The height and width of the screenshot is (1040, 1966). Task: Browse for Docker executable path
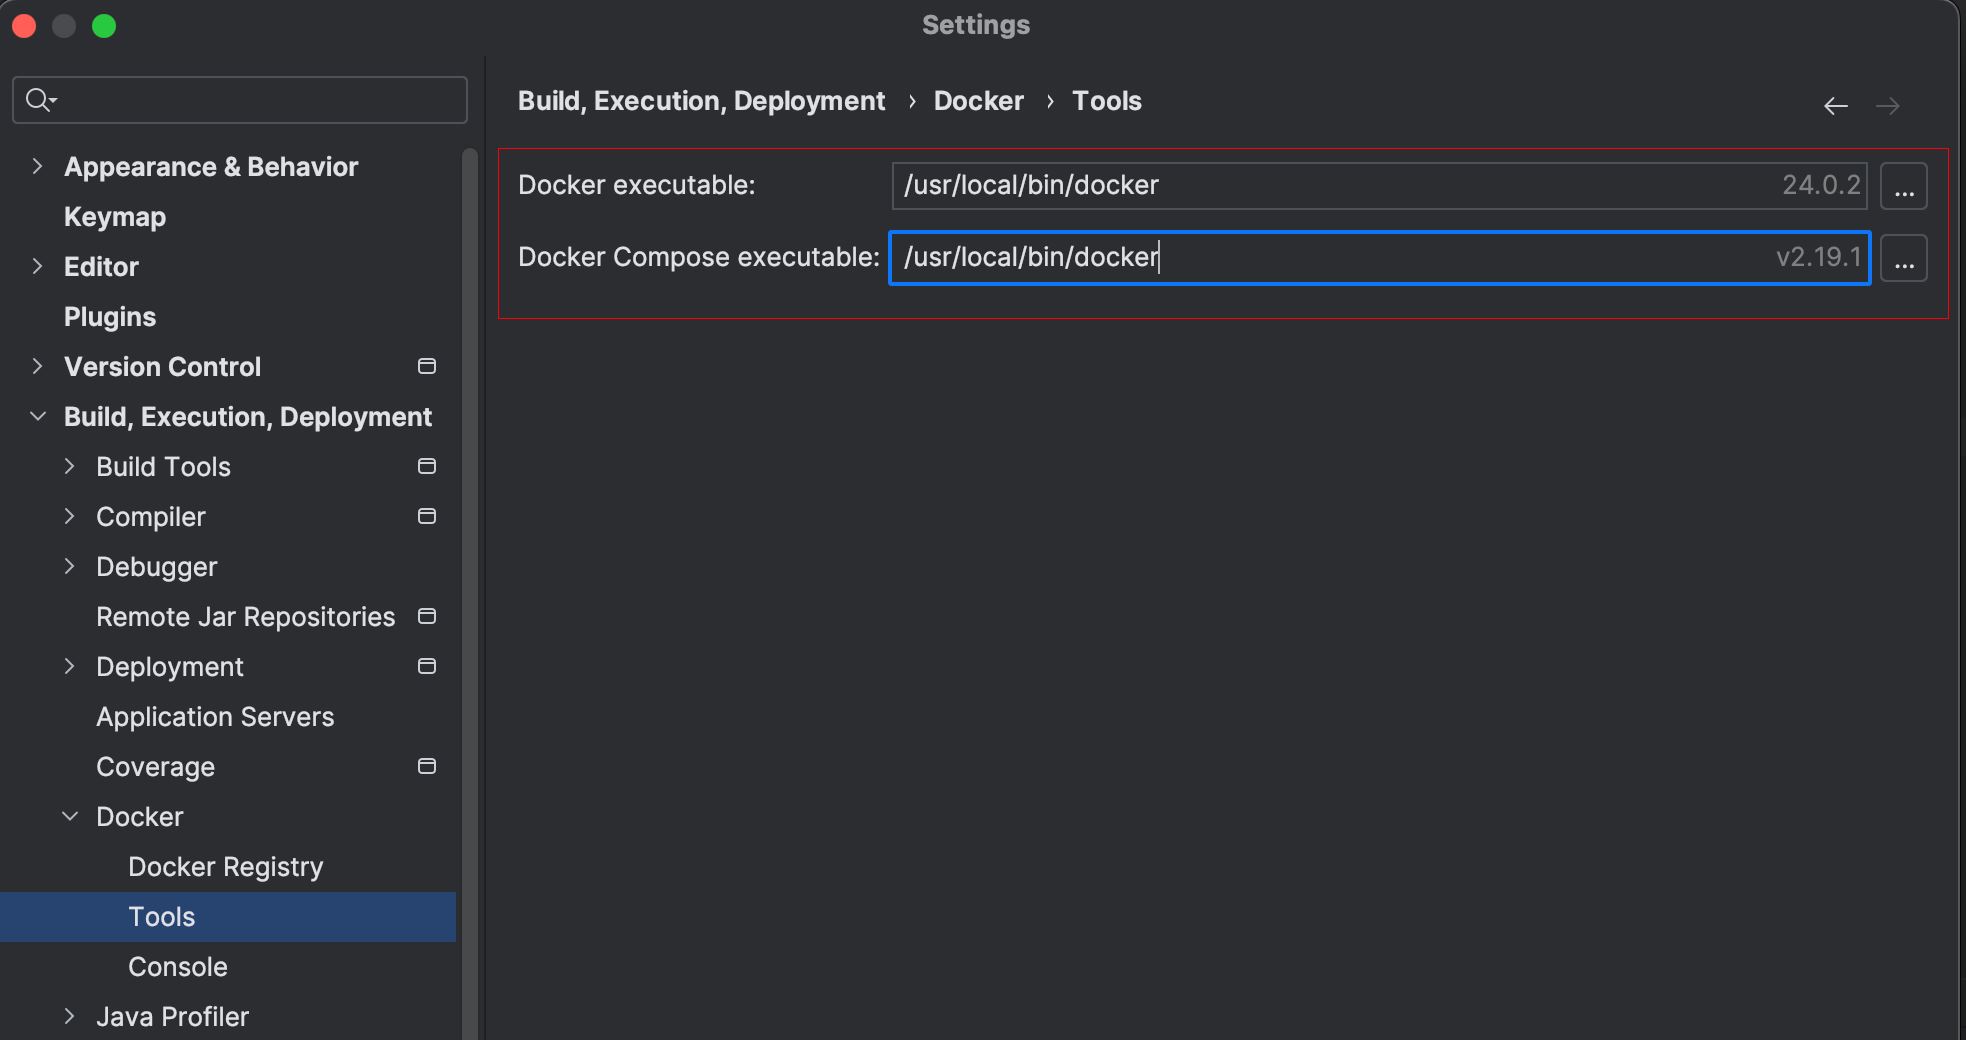pyautogui.click(x=1904, y=186)
